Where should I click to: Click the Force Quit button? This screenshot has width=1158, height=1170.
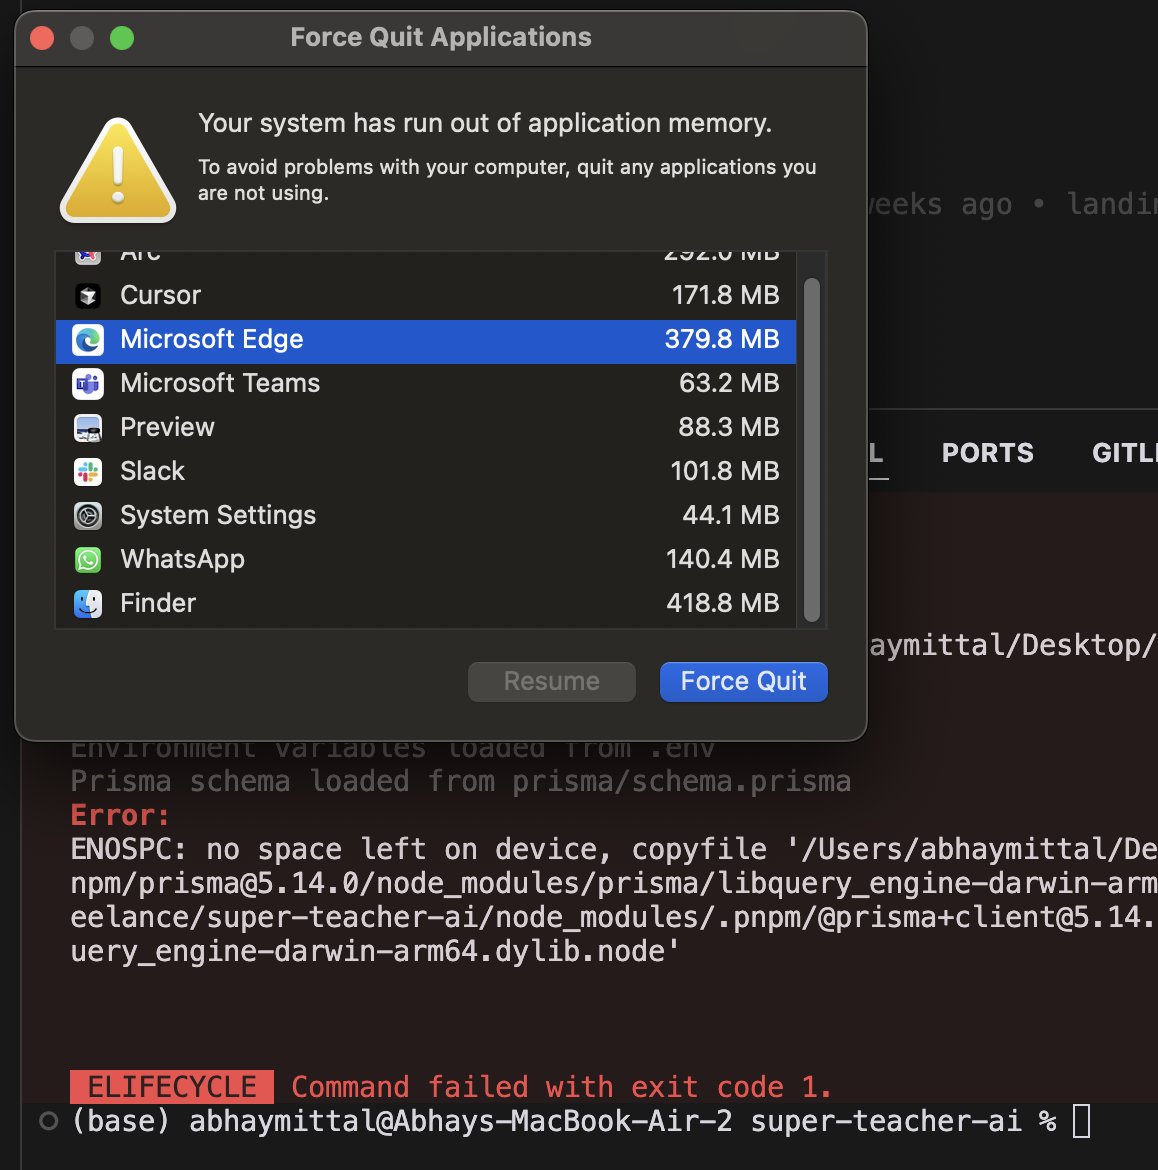tap(743, 682)
